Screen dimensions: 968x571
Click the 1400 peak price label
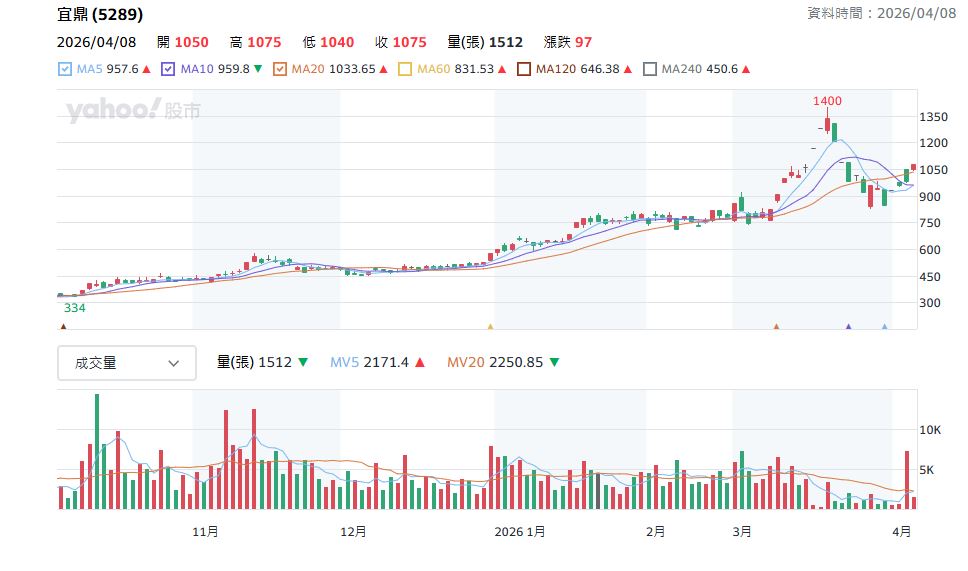pyautogui.click(x=827, y=101)
